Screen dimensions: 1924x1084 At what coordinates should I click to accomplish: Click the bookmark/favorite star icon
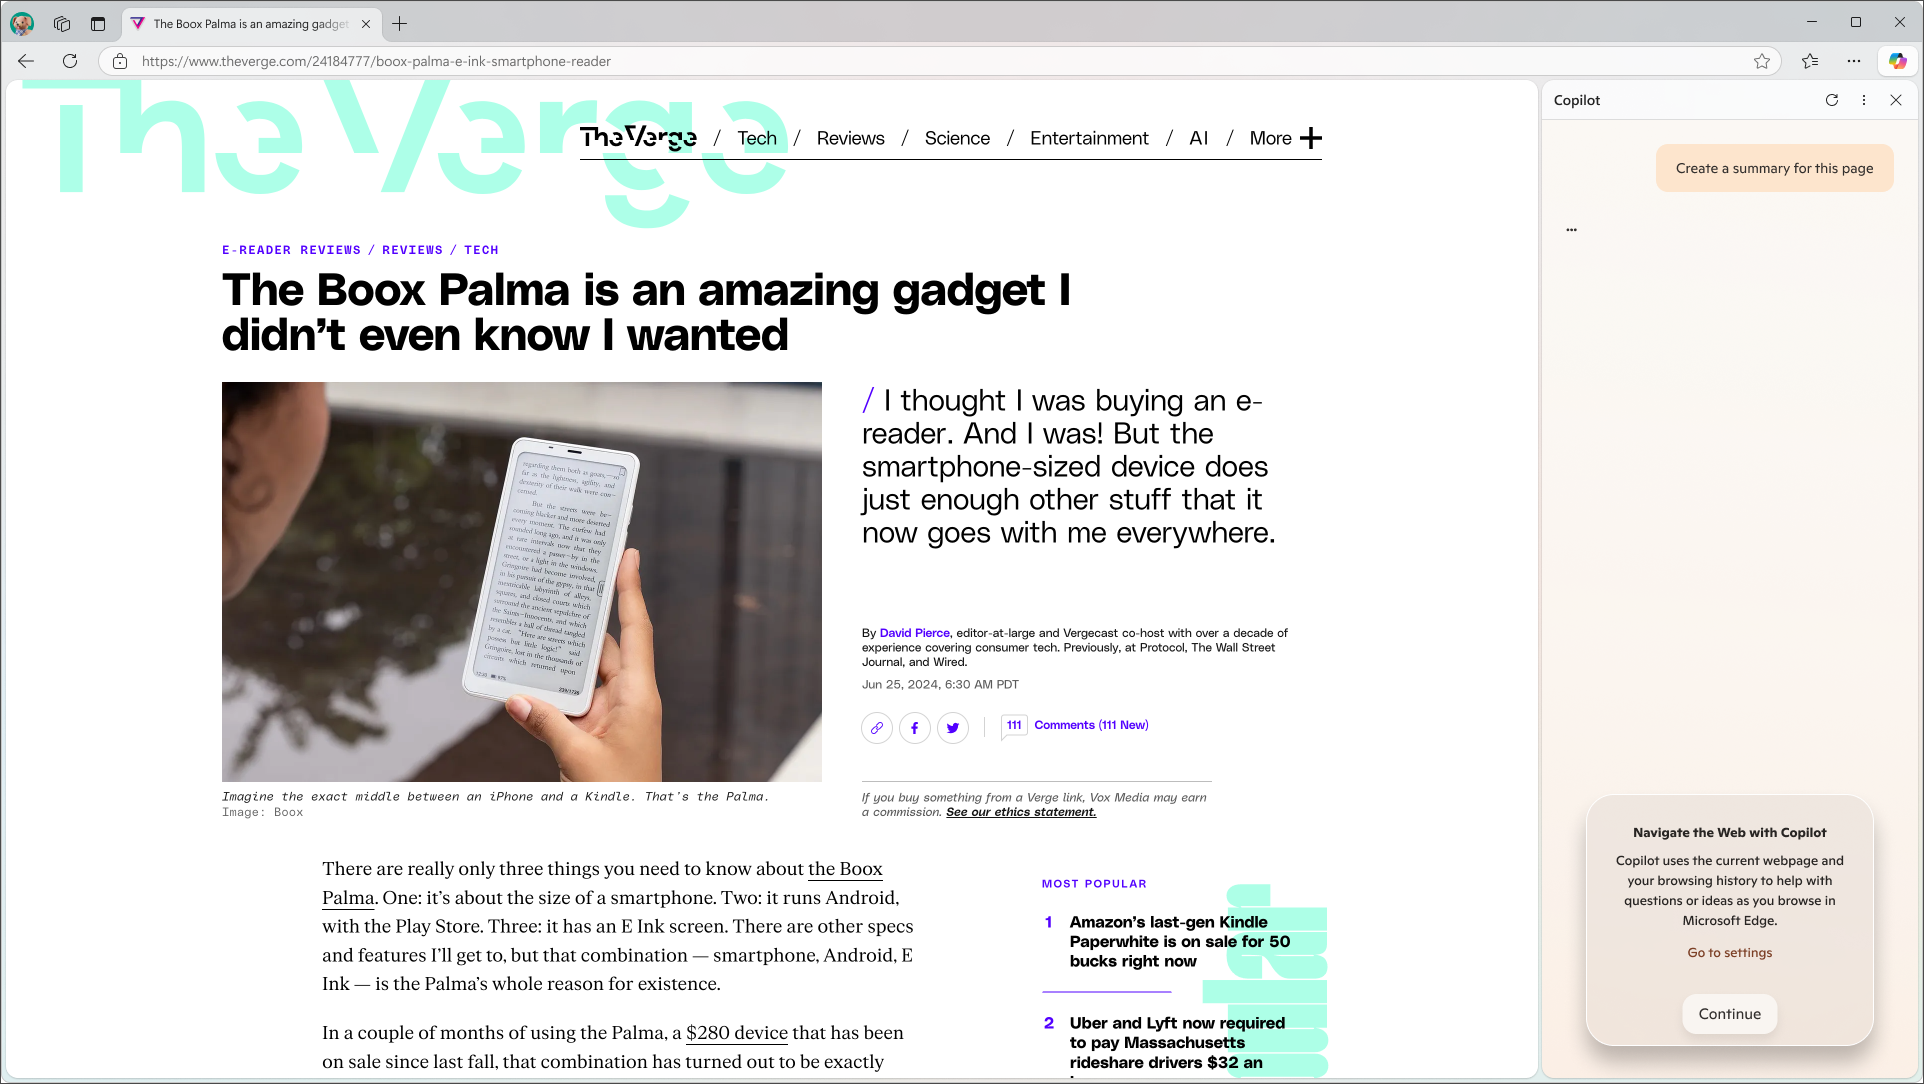click(1763, 61)
